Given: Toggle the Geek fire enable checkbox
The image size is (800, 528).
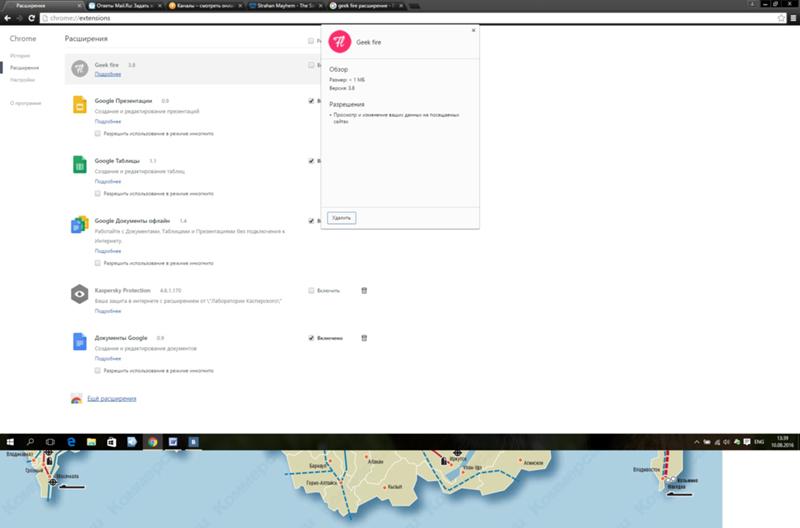Looking at the screenshot, I should click(311, 65).
